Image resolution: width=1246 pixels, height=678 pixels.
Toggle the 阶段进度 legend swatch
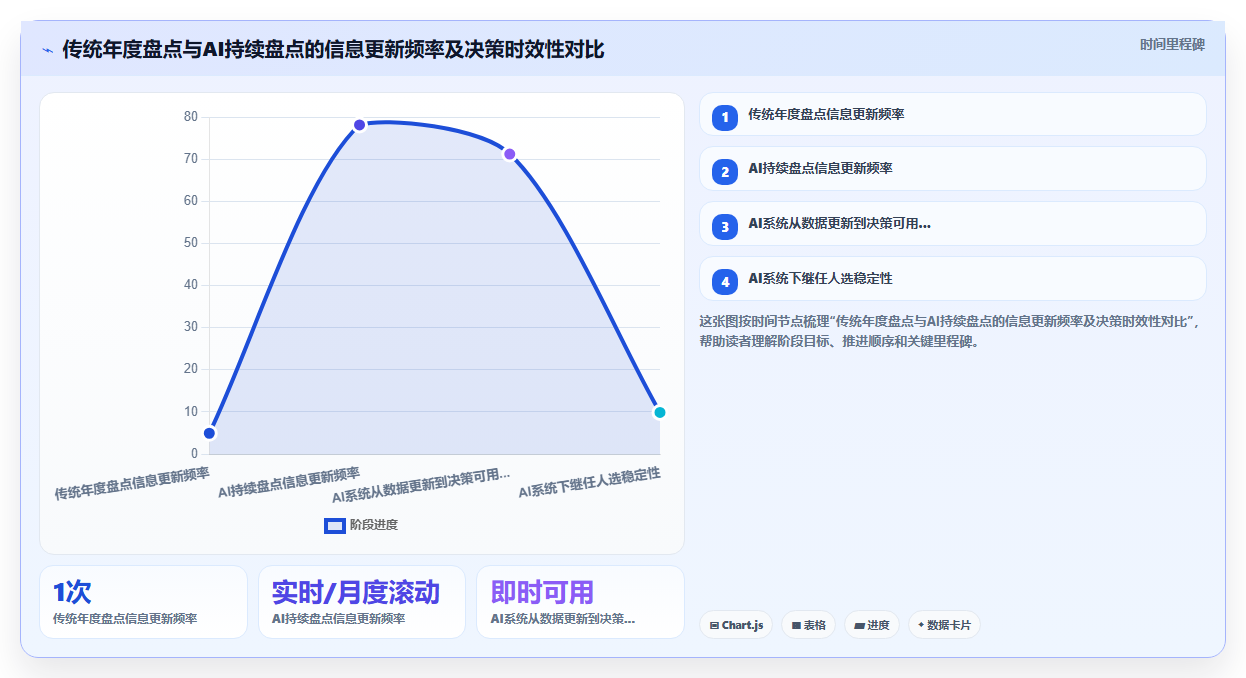coord(335,525)
